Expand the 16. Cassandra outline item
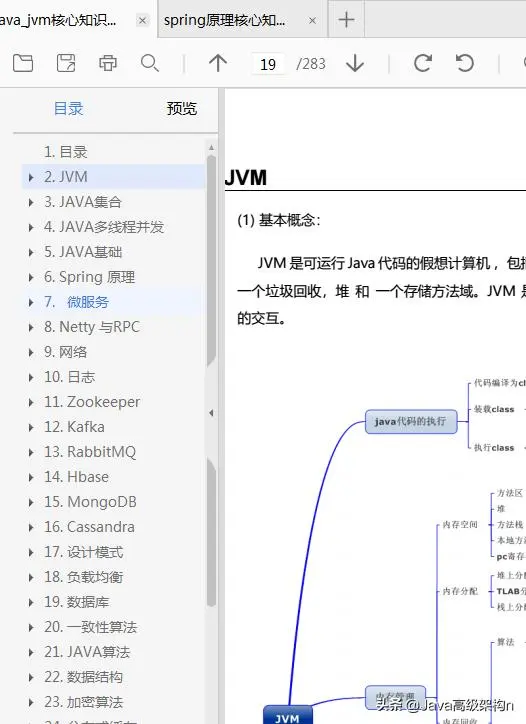 pos(31,527)
